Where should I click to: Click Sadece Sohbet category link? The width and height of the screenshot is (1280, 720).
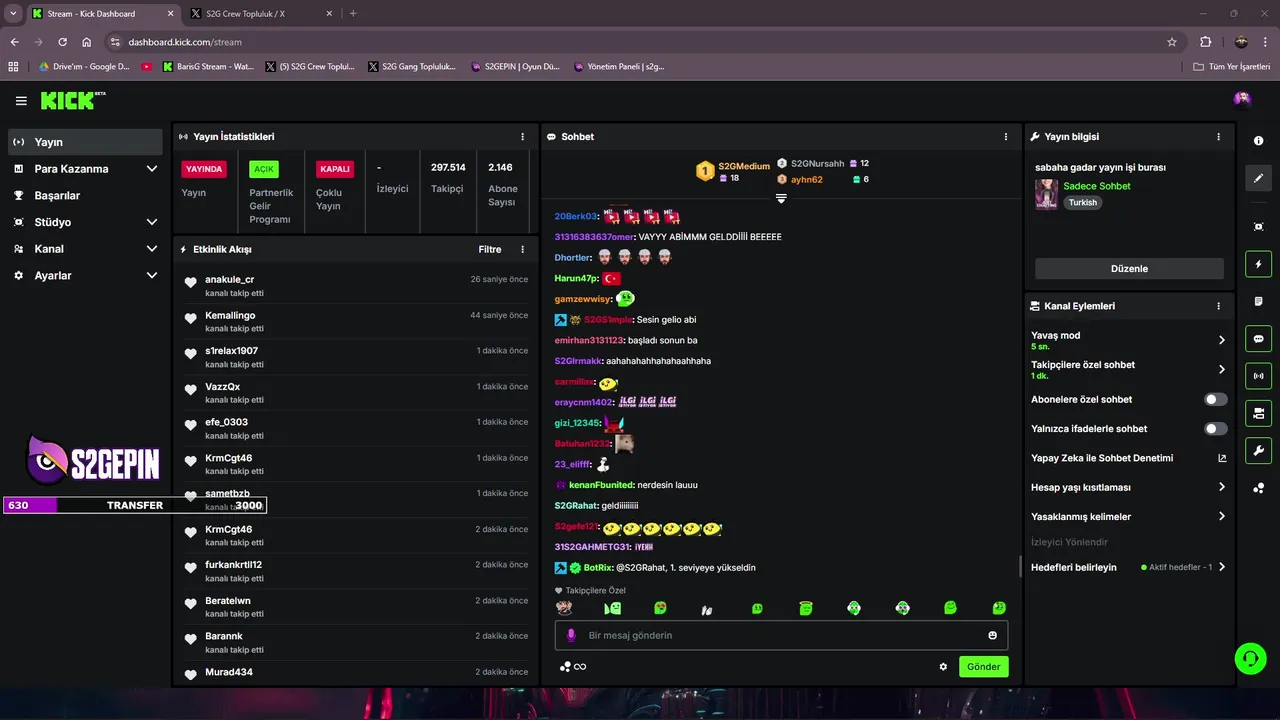point(1097,186)
